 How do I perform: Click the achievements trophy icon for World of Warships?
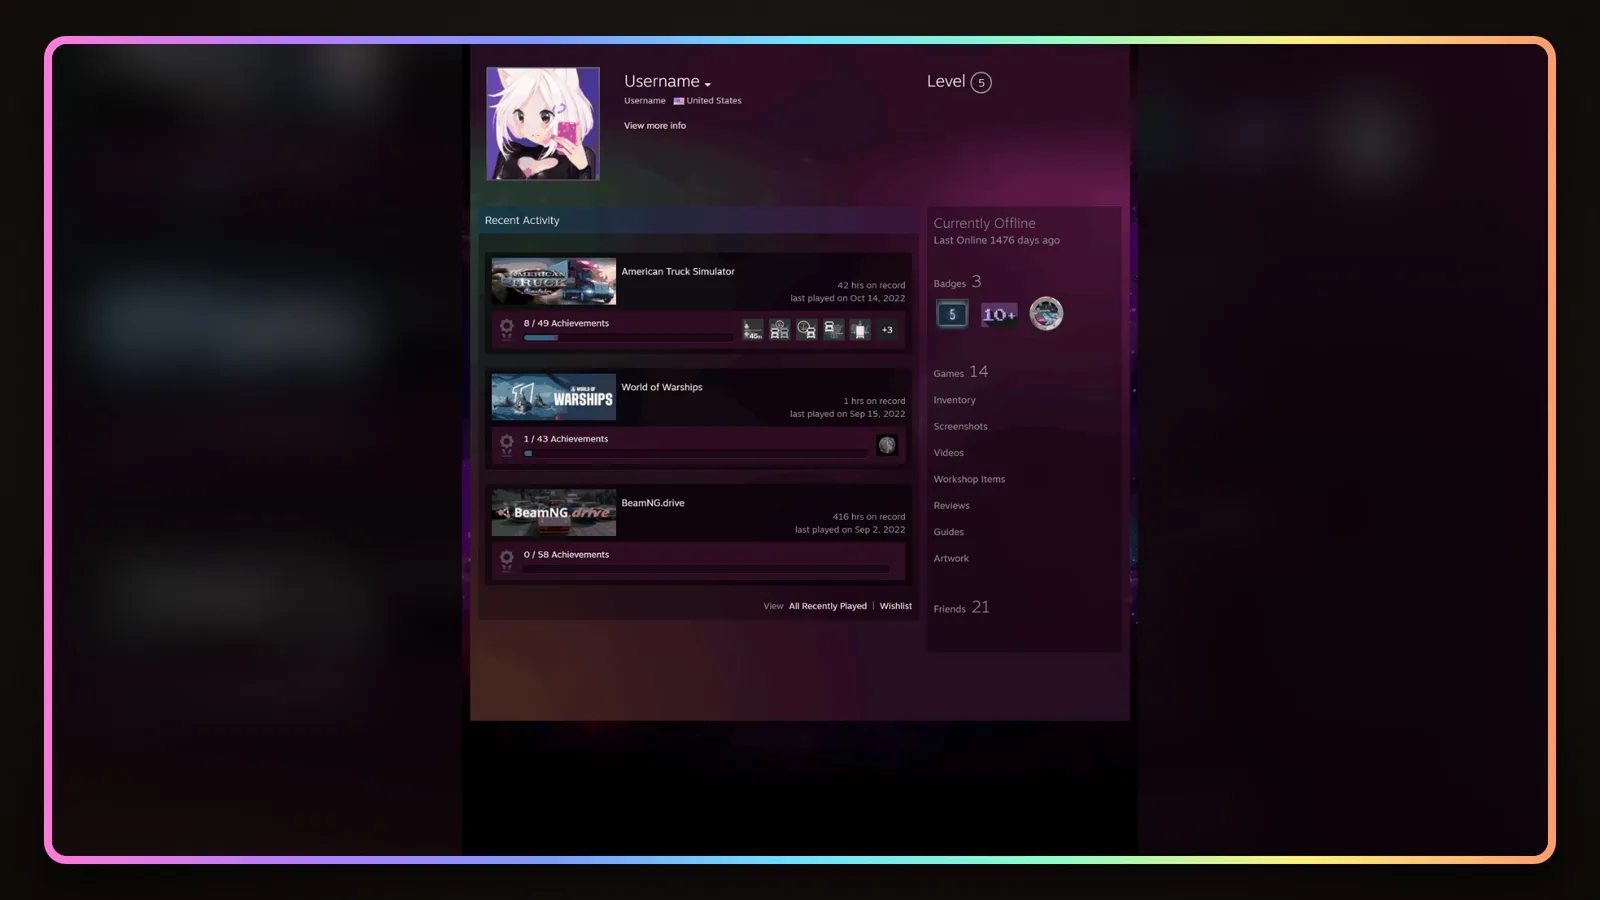coord(507,445)
